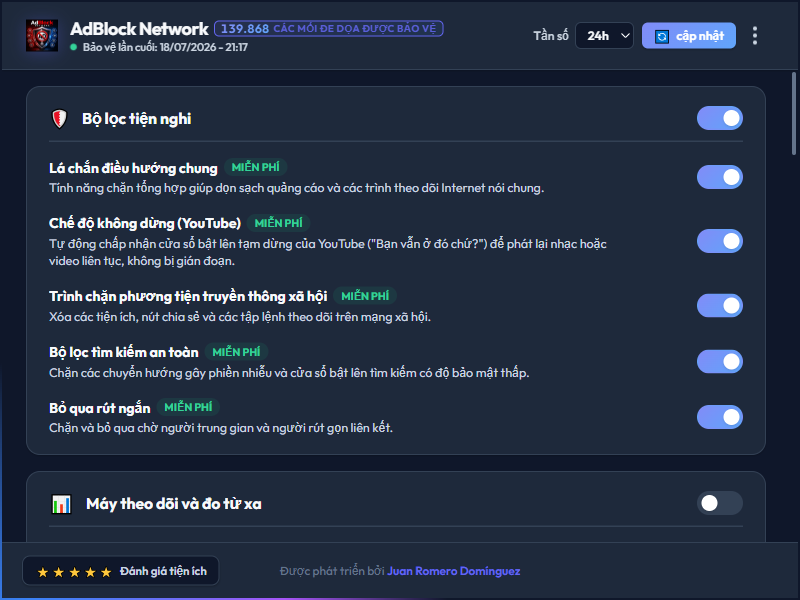Viewport: 800px width, 600px height.
Task: Click the cập nhật update button
Action: pos(689,36)
